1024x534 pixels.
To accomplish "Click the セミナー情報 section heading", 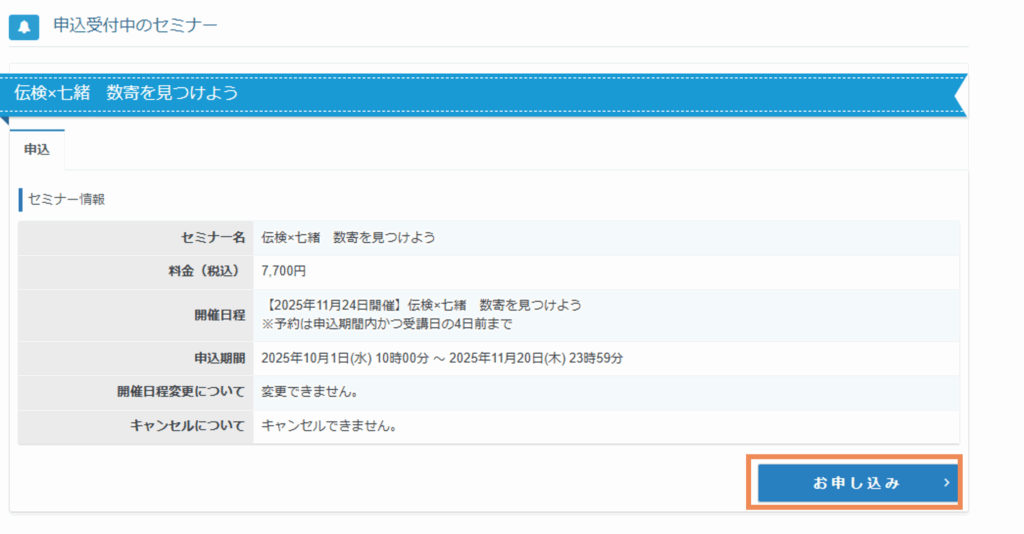I will tap(67, 199).
